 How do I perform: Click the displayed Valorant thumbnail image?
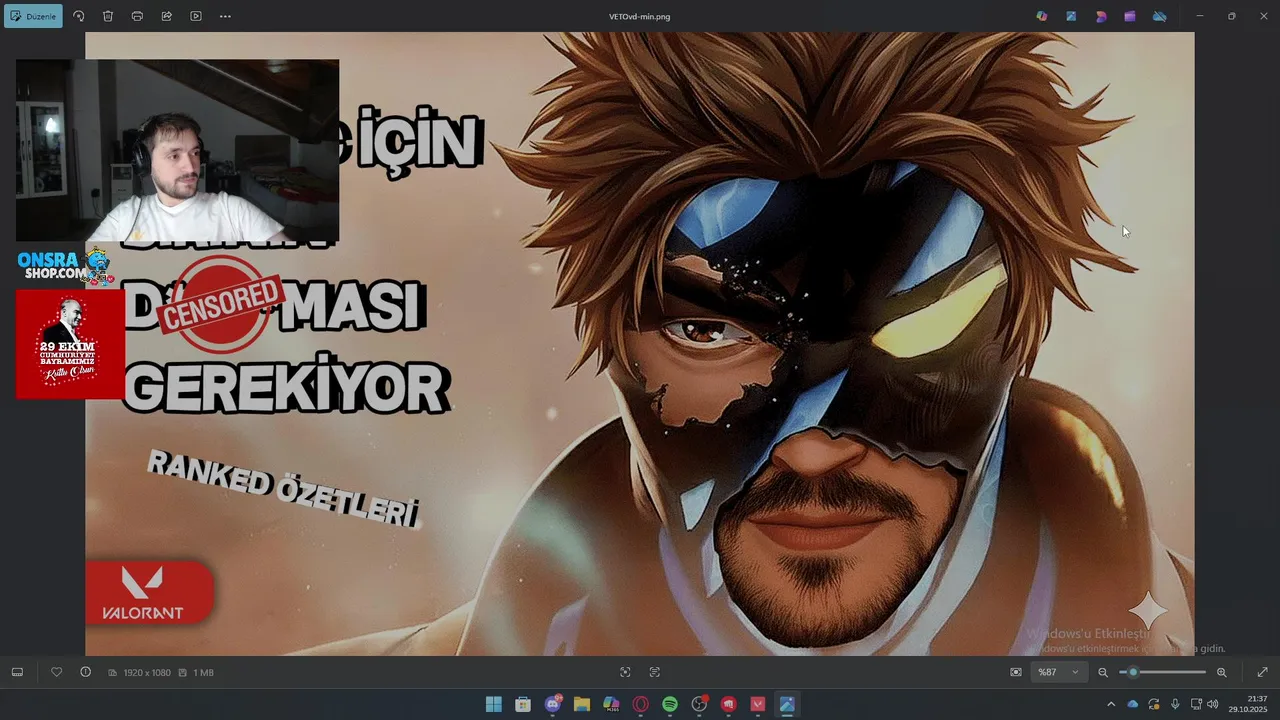tap(640, 344)
